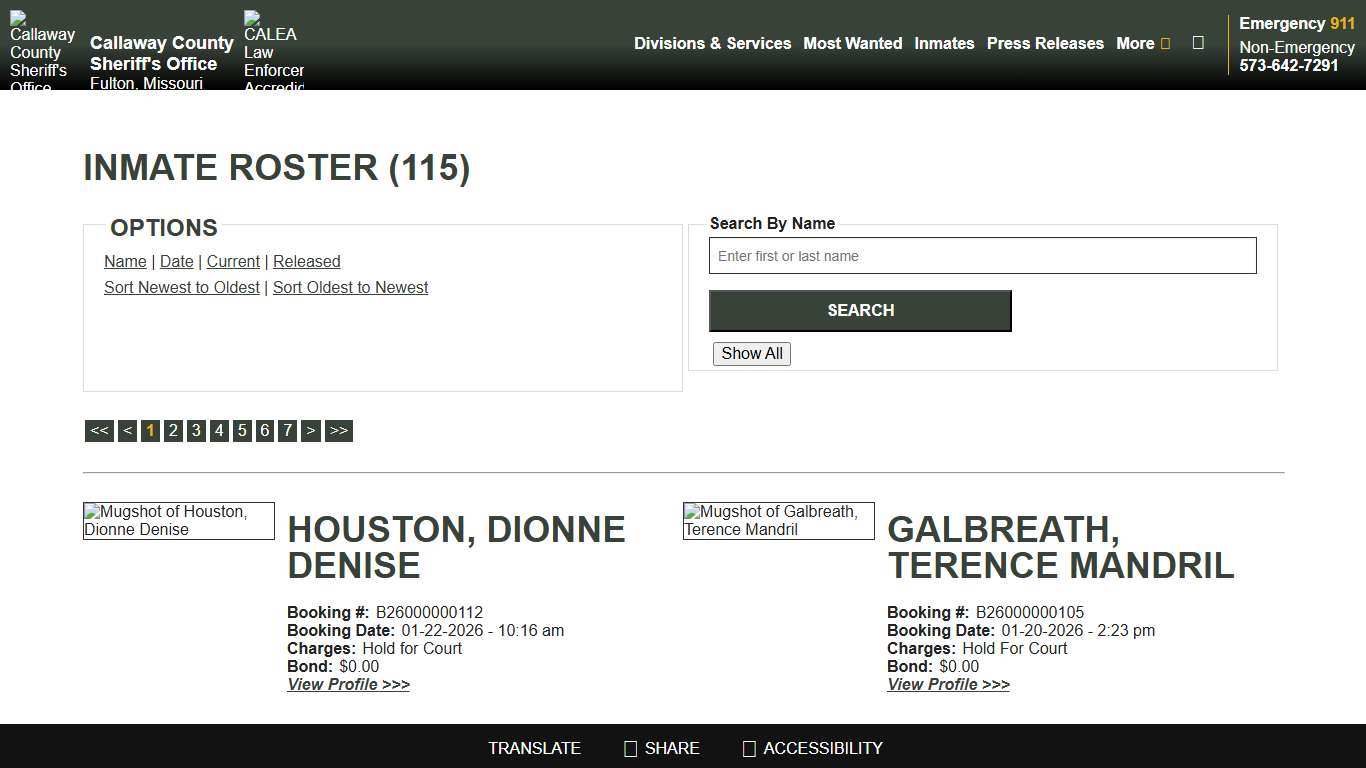Expand the More navigation dropdown
Image resolution: width=1366 pixels, height=768 pixels.
click(x=1141, y=43)
